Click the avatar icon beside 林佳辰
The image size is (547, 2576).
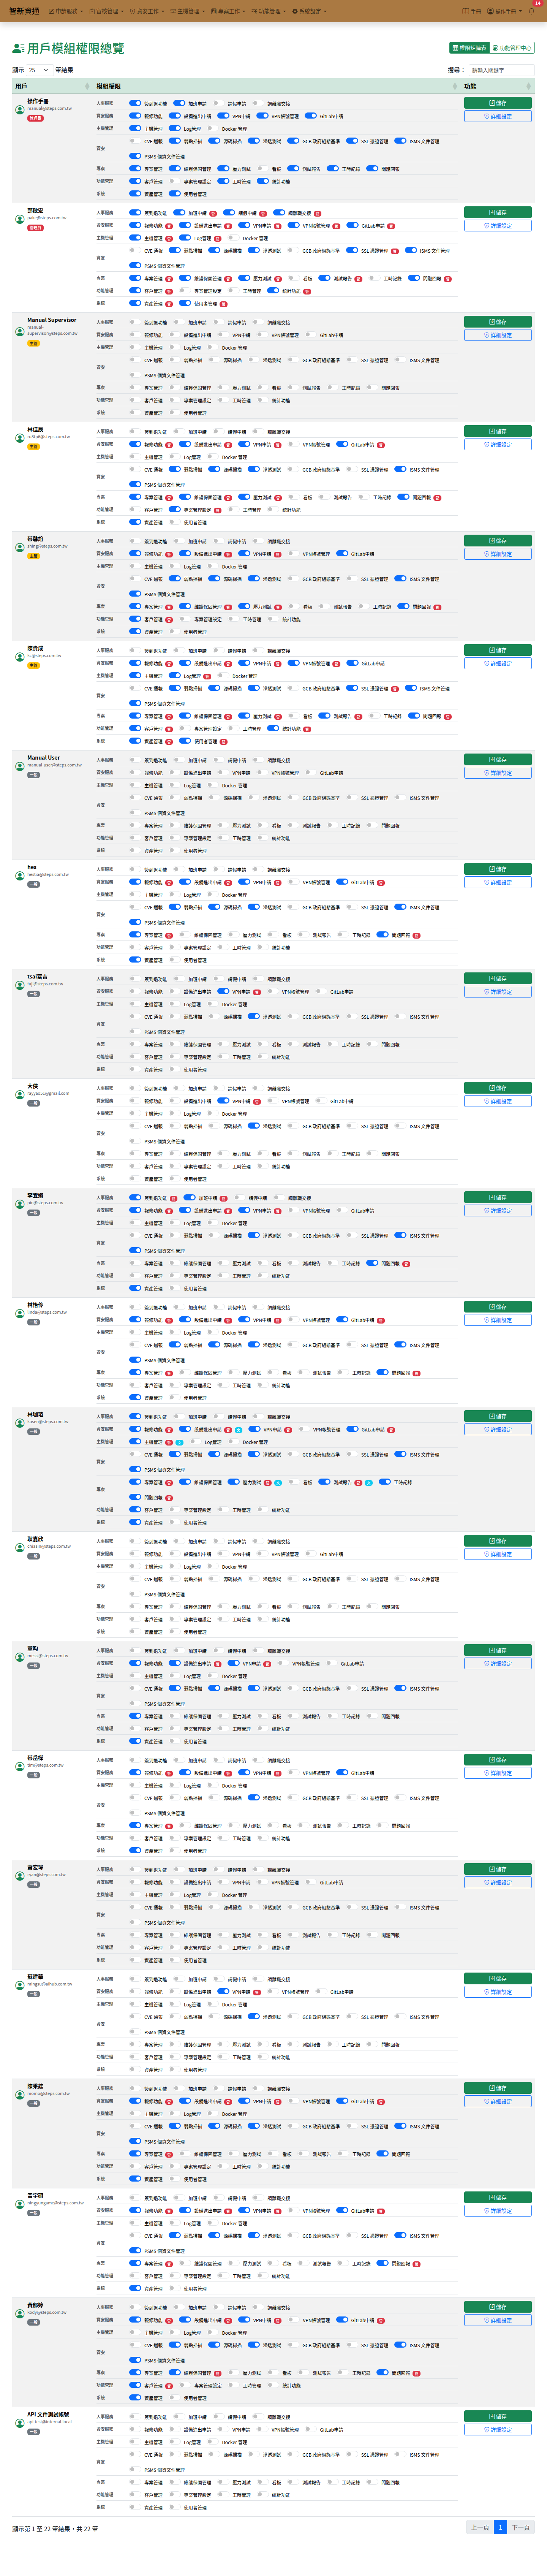point(20,438)
